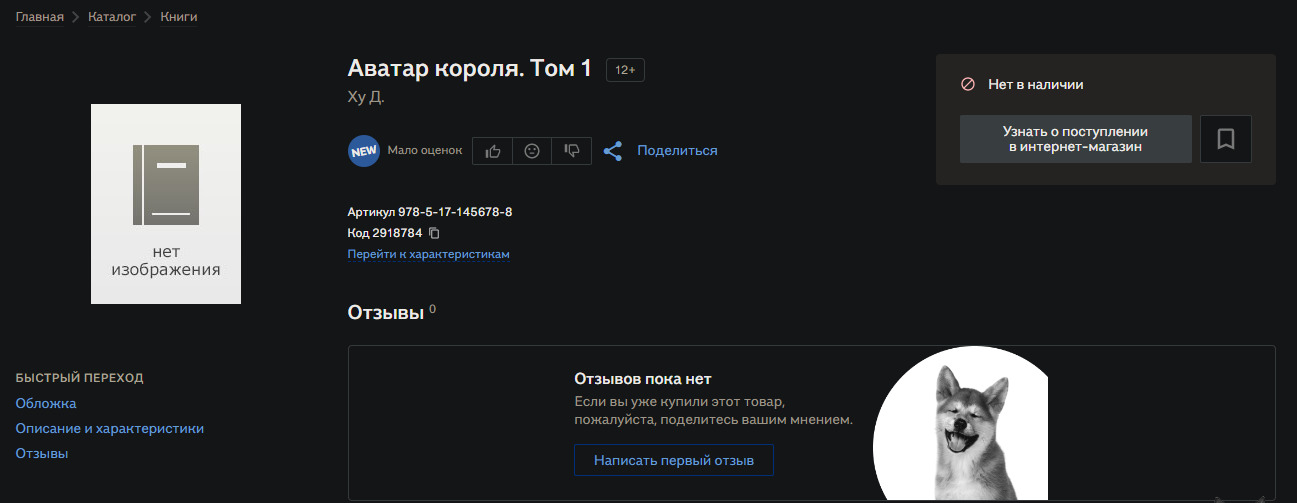The image size is (1297, 503).
Task: Click the neutral face rating icon
Action: click(532, 151)
